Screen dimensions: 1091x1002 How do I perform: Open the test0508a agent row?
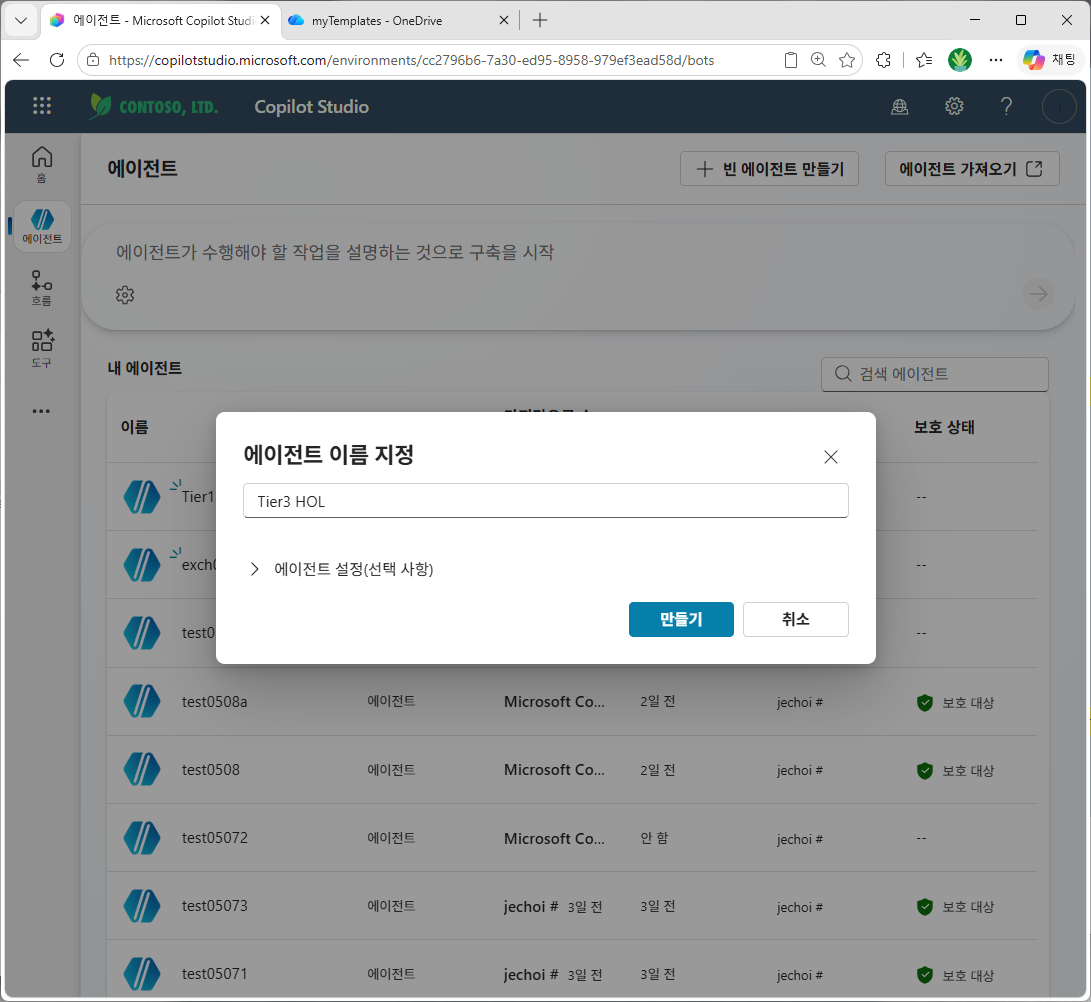pyautogui.click(x=572, y=701)
